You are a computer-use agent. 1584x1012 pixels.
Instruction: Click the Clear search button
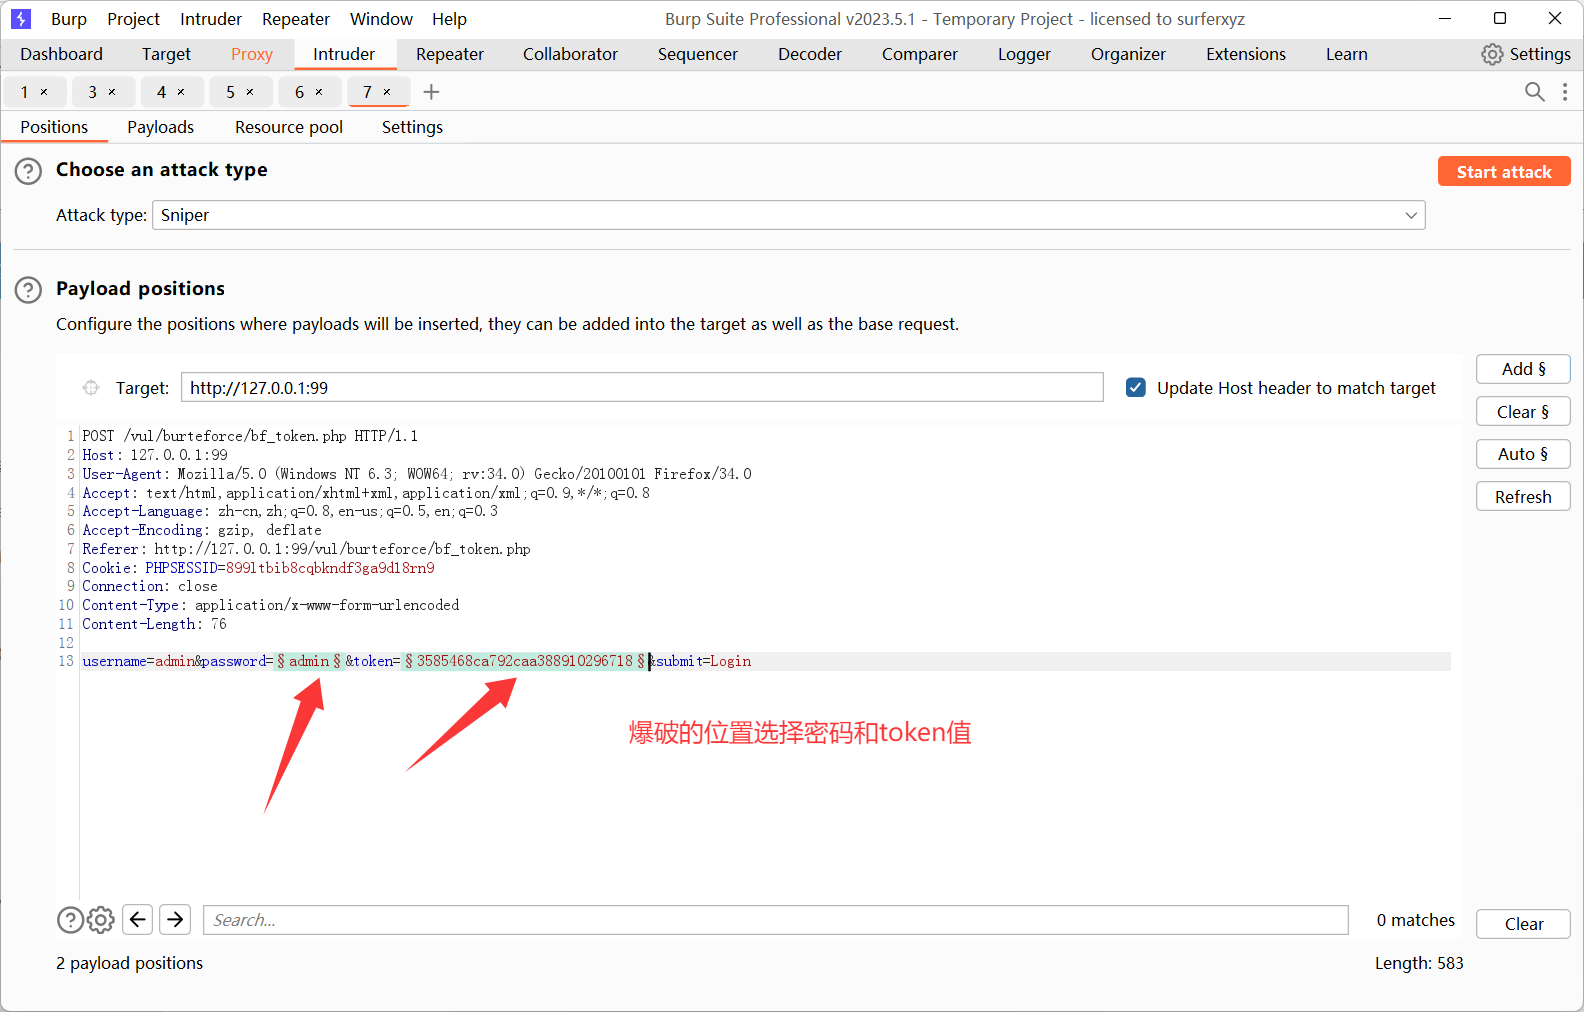1523,924
